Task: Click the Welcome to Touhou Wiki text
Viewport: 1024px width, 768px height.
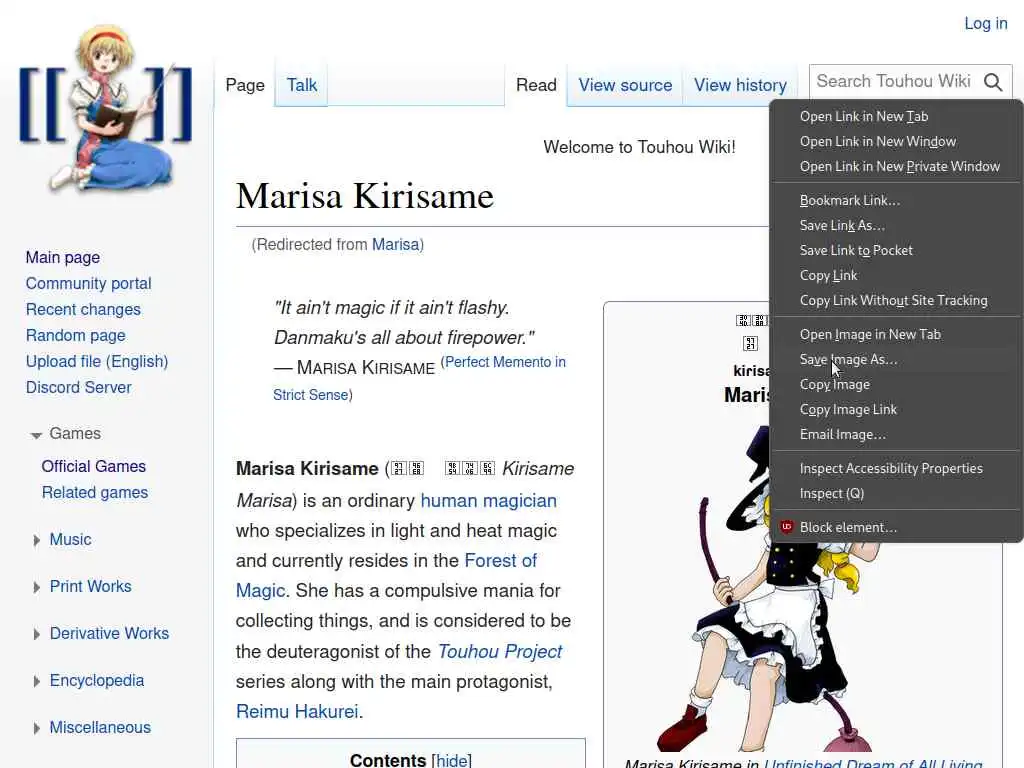Action: (x=639, y=148)
